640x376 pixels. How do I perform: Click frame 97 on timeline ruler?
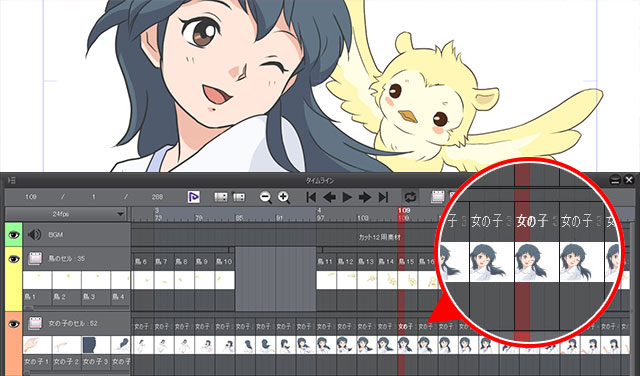coord(321,218)
